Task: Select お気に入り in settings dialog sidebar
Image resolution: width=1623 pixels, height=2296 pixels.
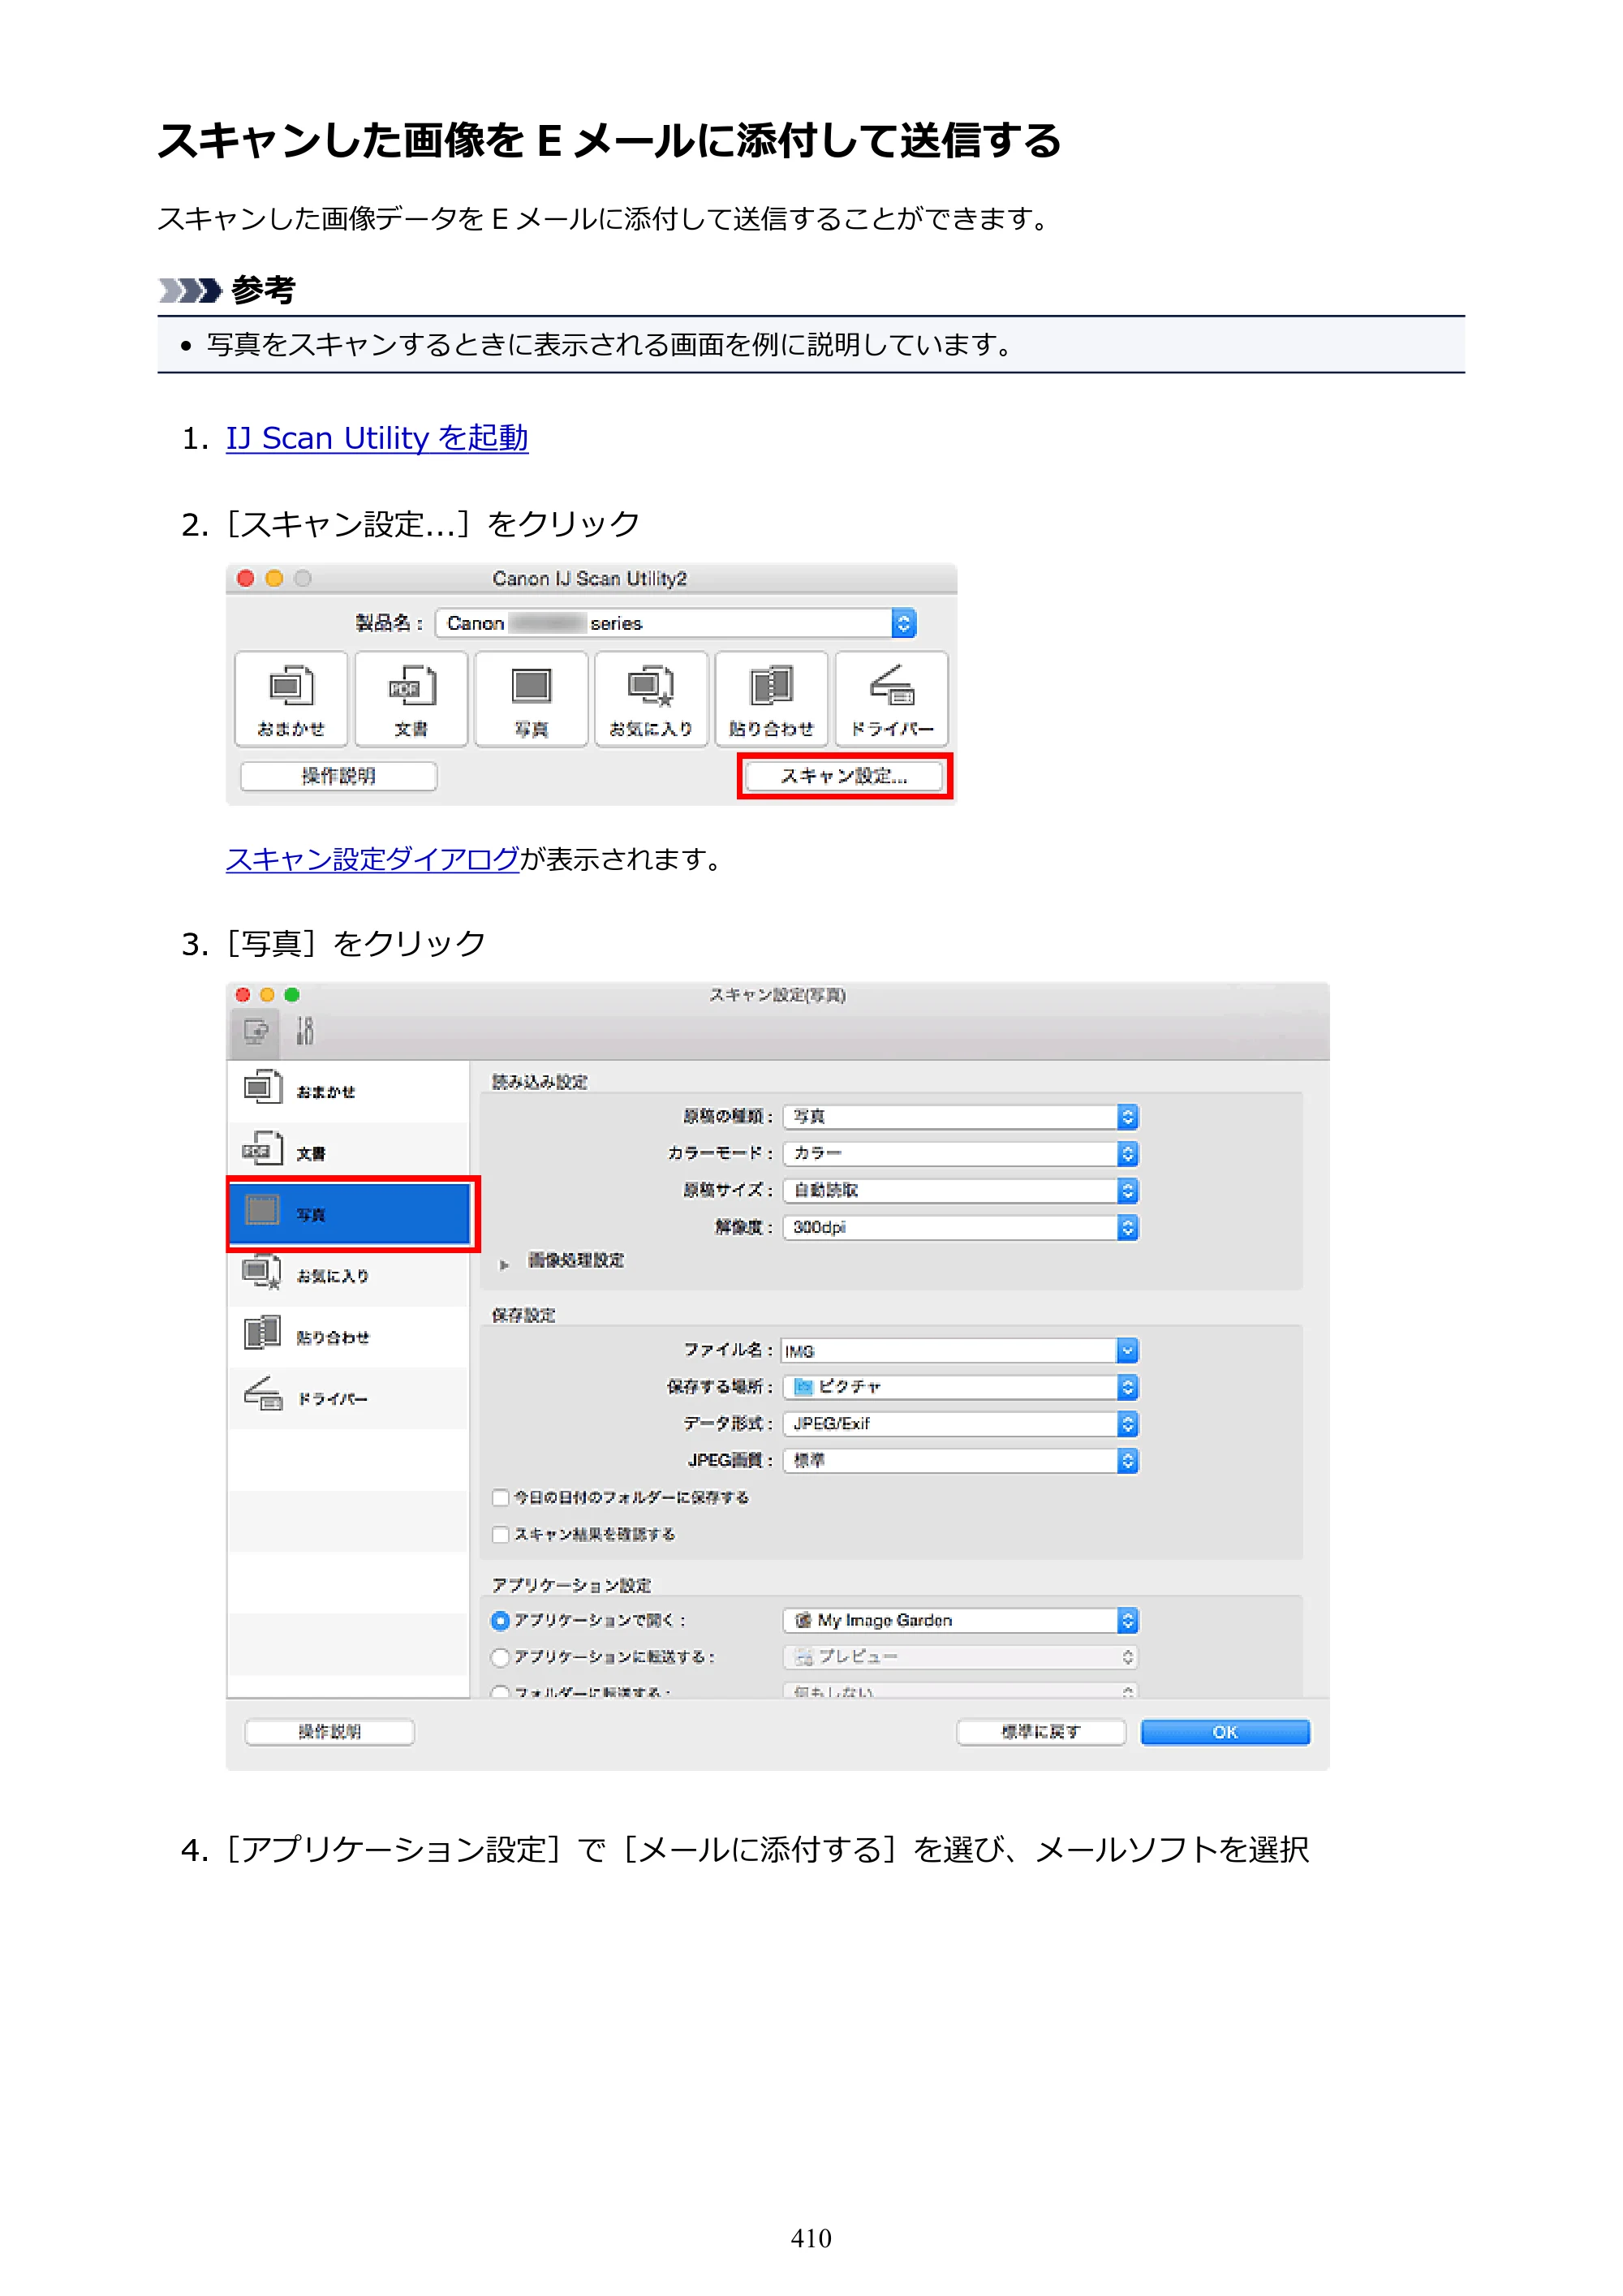Action: point(348,1275)
